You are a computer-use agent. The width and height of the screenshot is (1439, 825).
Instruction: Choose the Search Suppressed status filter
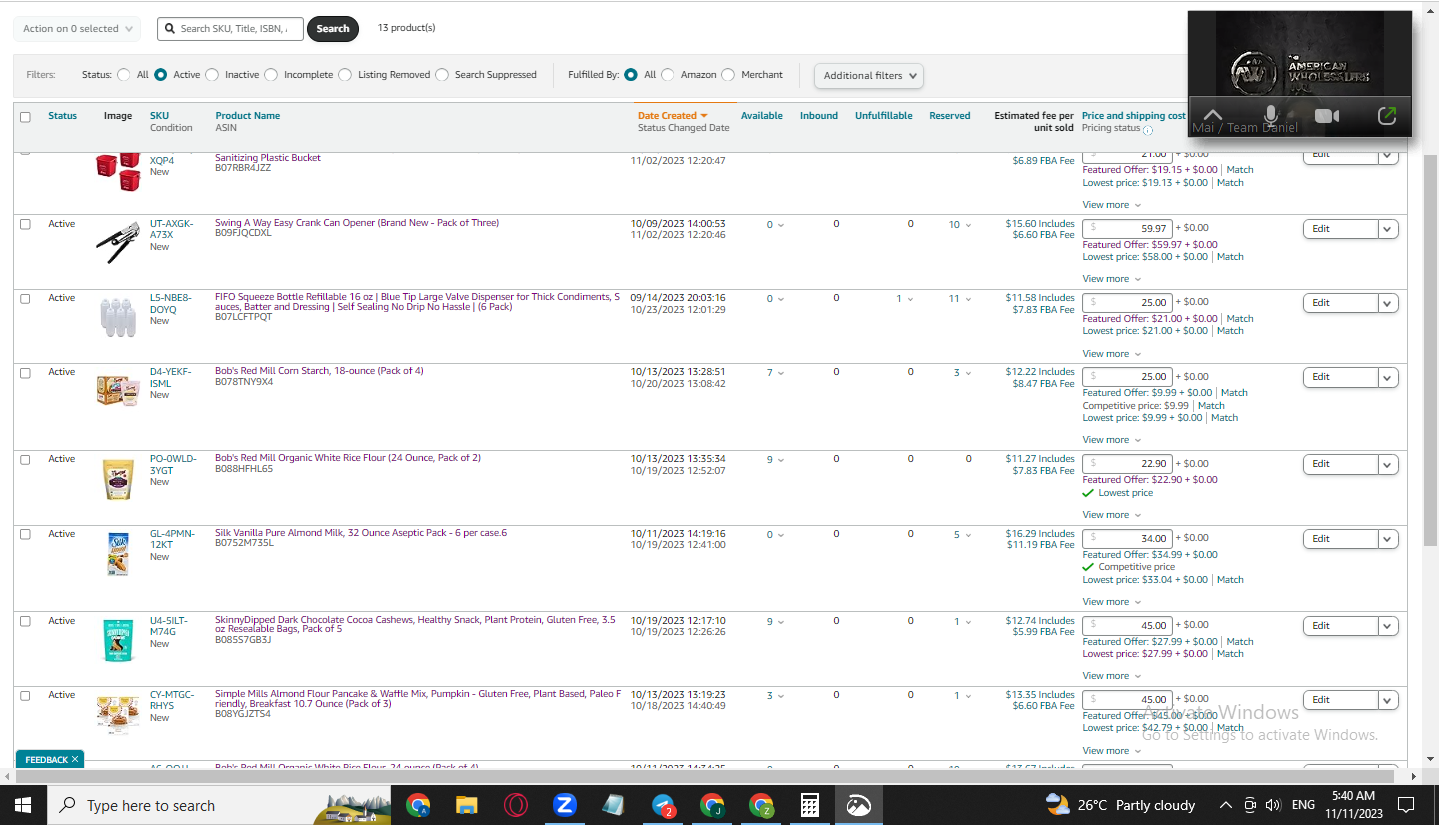[442, 75]
